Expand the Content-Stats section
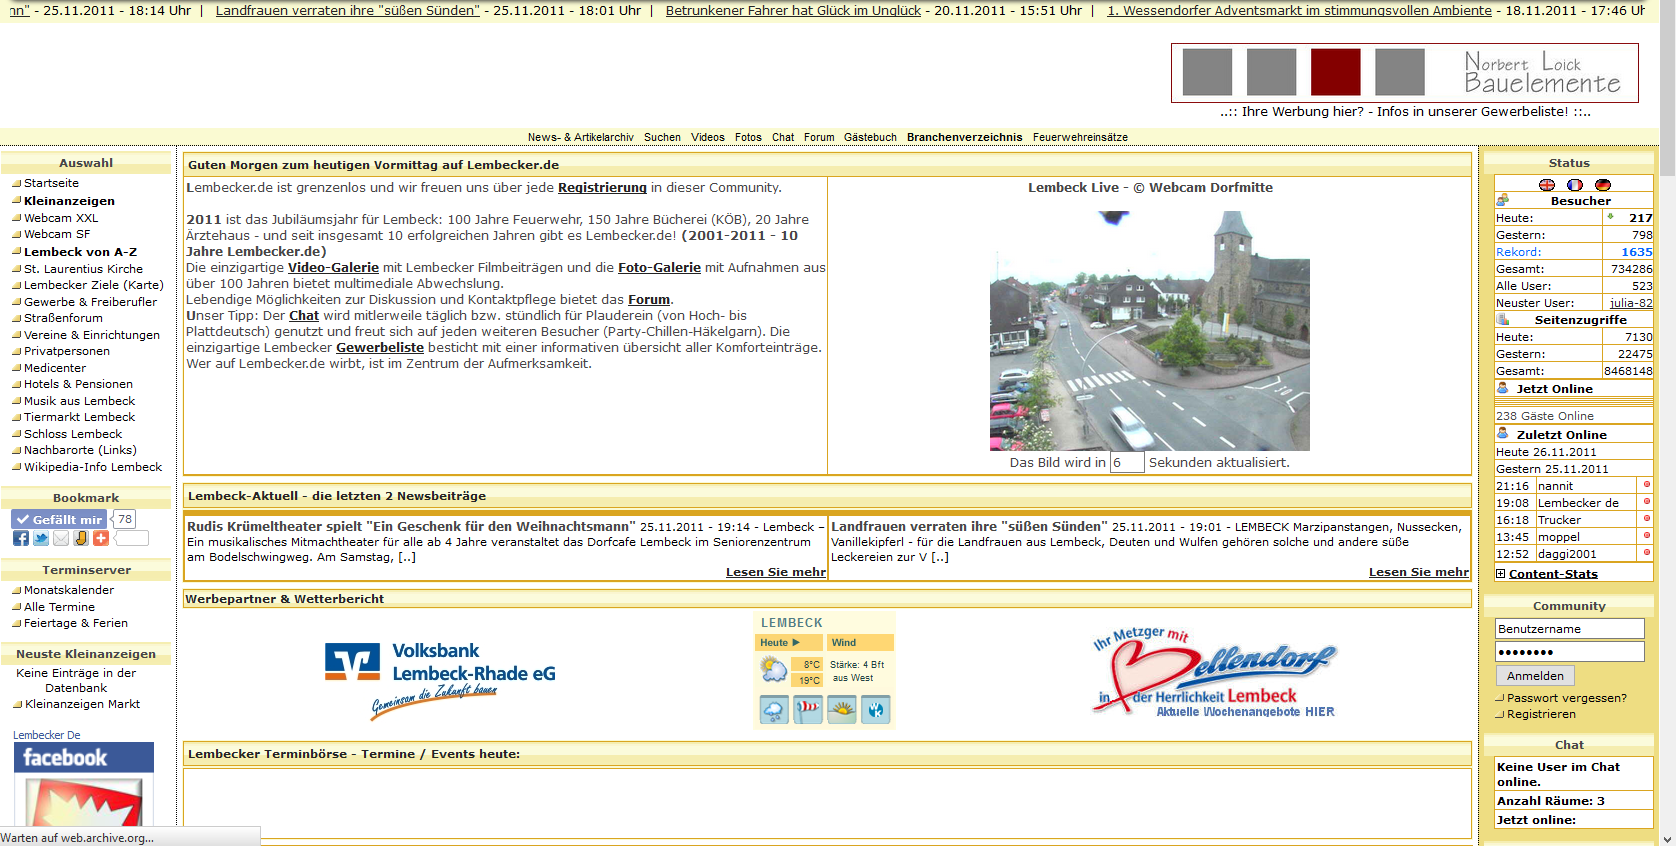 point(1547,574)
